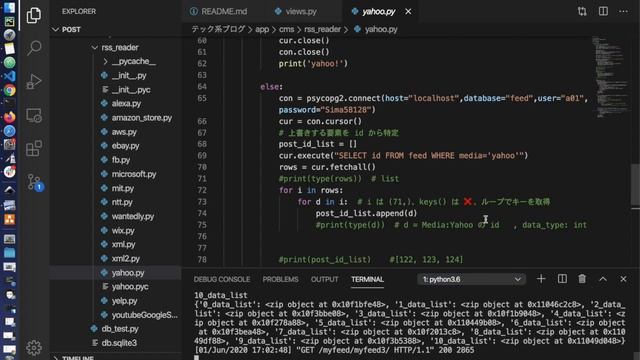
Task: Split the editor to the right
Action: click(x=603, y=11)
